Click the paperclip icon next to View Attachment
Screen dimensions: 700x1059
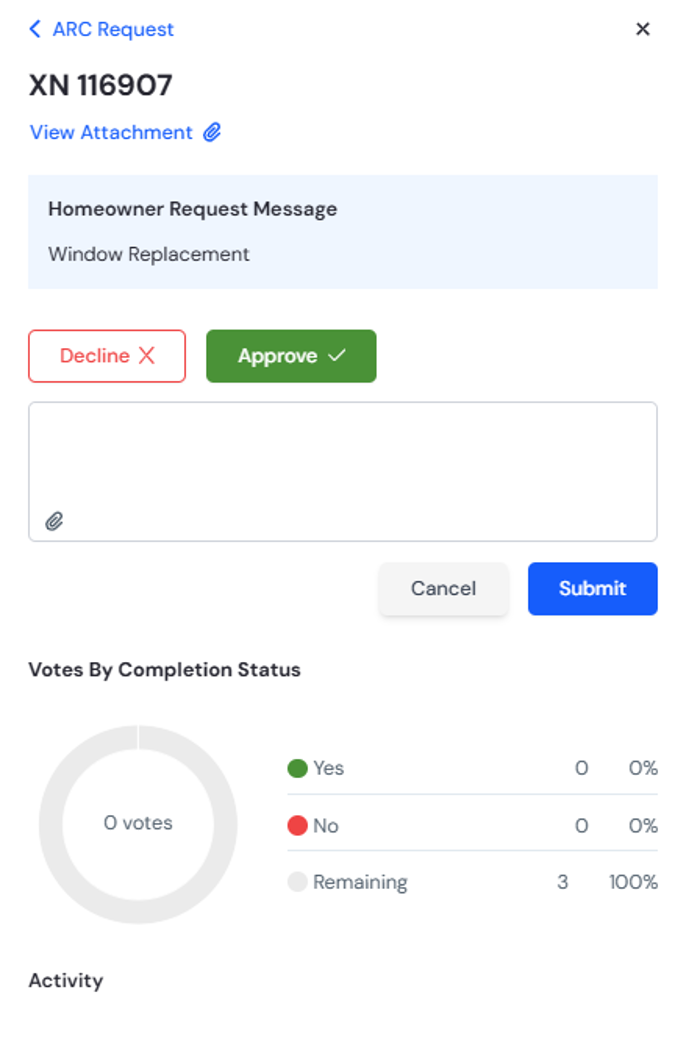(x=212, y=132)
